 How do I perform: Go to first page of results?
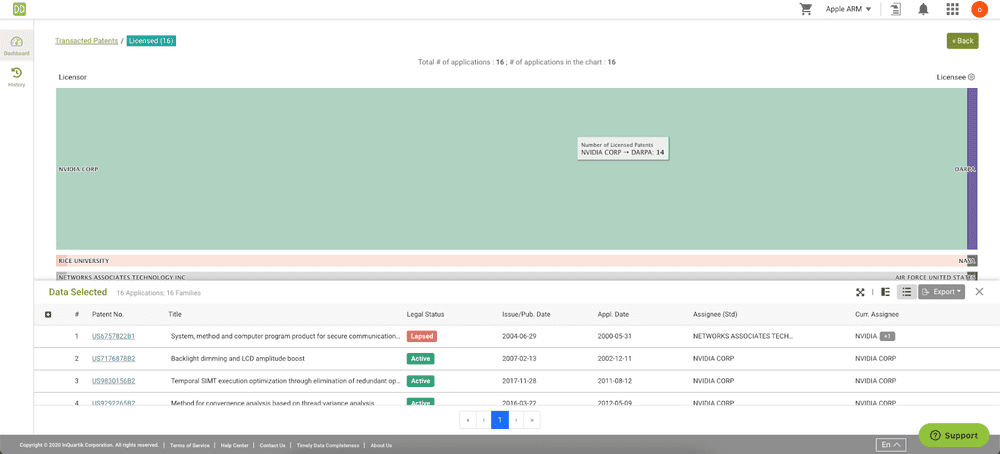click(x=467, y=420)
